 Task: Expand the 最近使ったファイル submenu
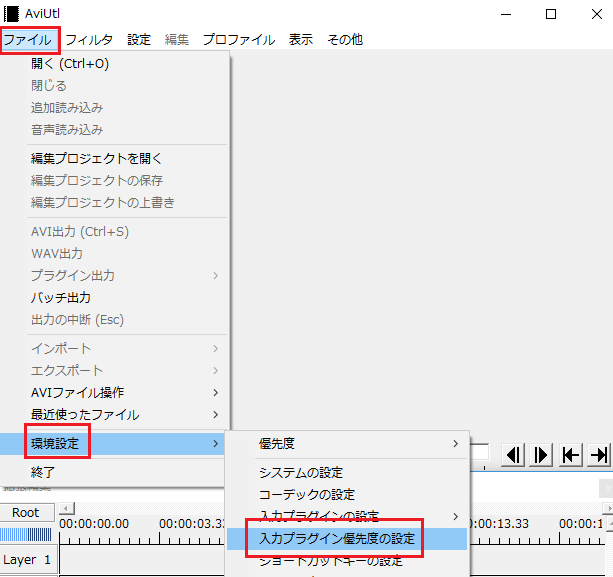113,414
